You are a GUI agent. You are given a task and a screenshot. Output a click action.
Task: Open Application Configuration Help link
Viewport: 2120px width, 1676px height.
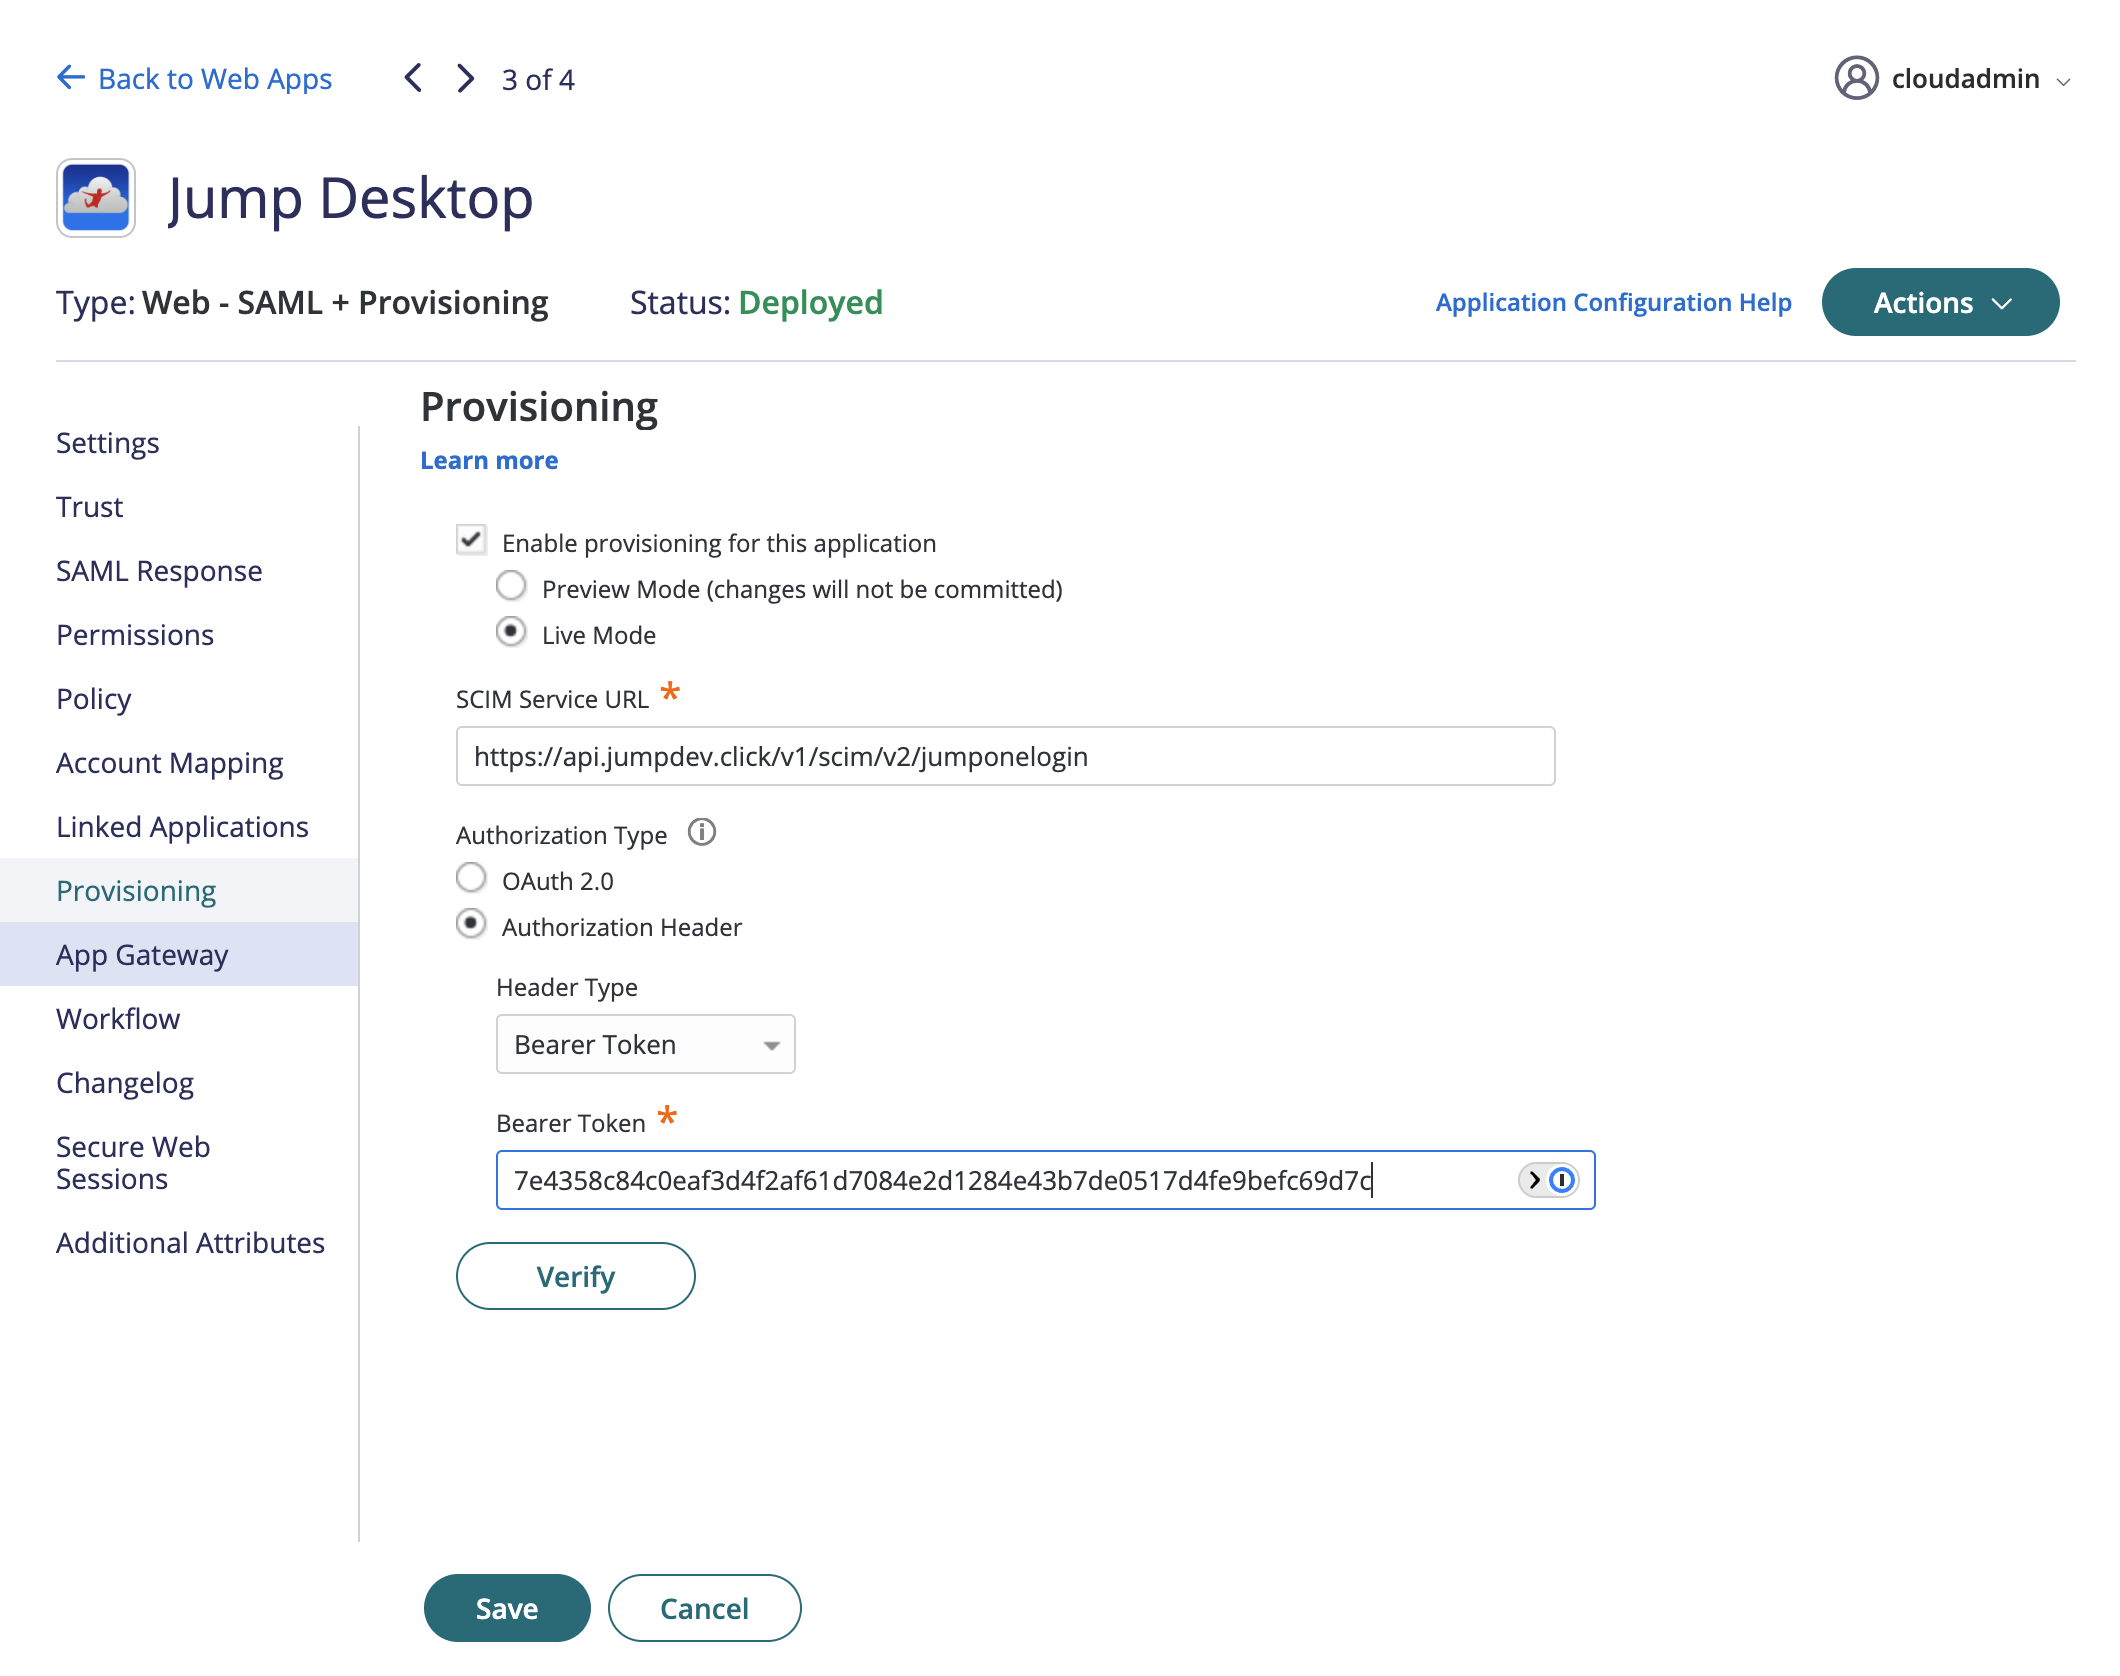click(1613, 302)
